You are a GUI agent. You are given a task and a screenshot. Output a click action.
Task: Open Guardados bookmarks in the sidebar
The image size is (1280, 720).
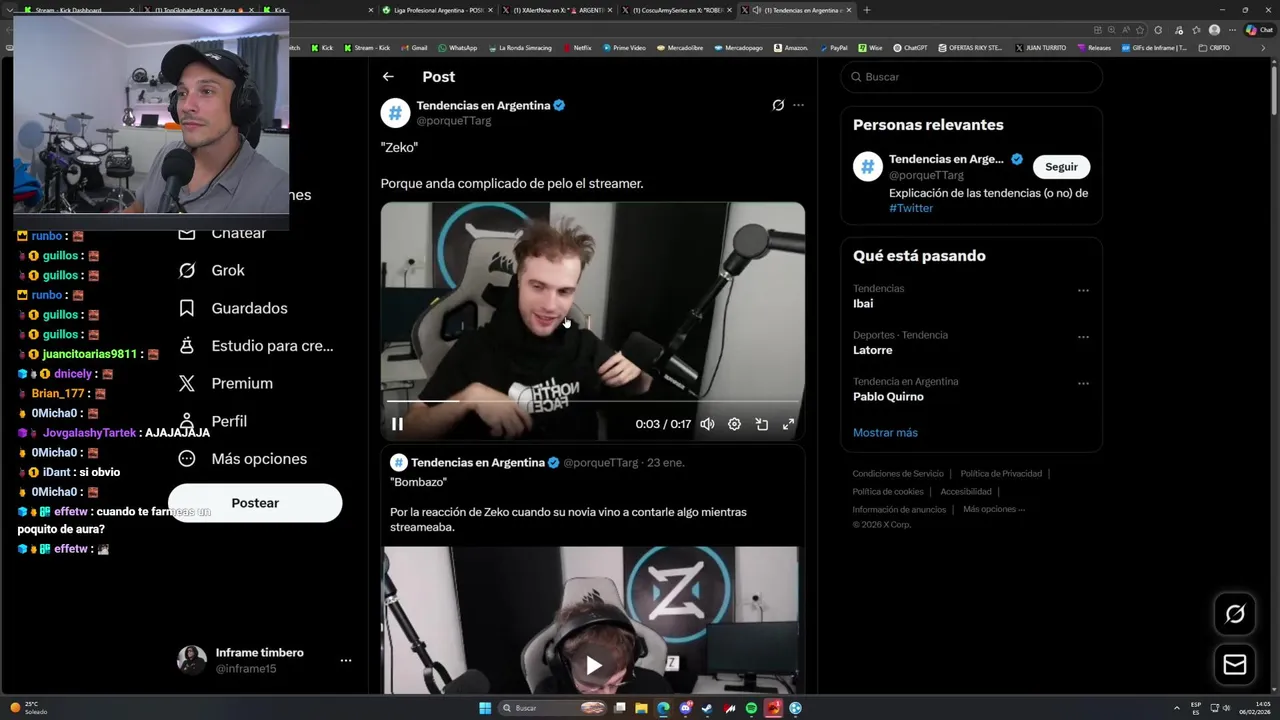[x=233, y=309]
